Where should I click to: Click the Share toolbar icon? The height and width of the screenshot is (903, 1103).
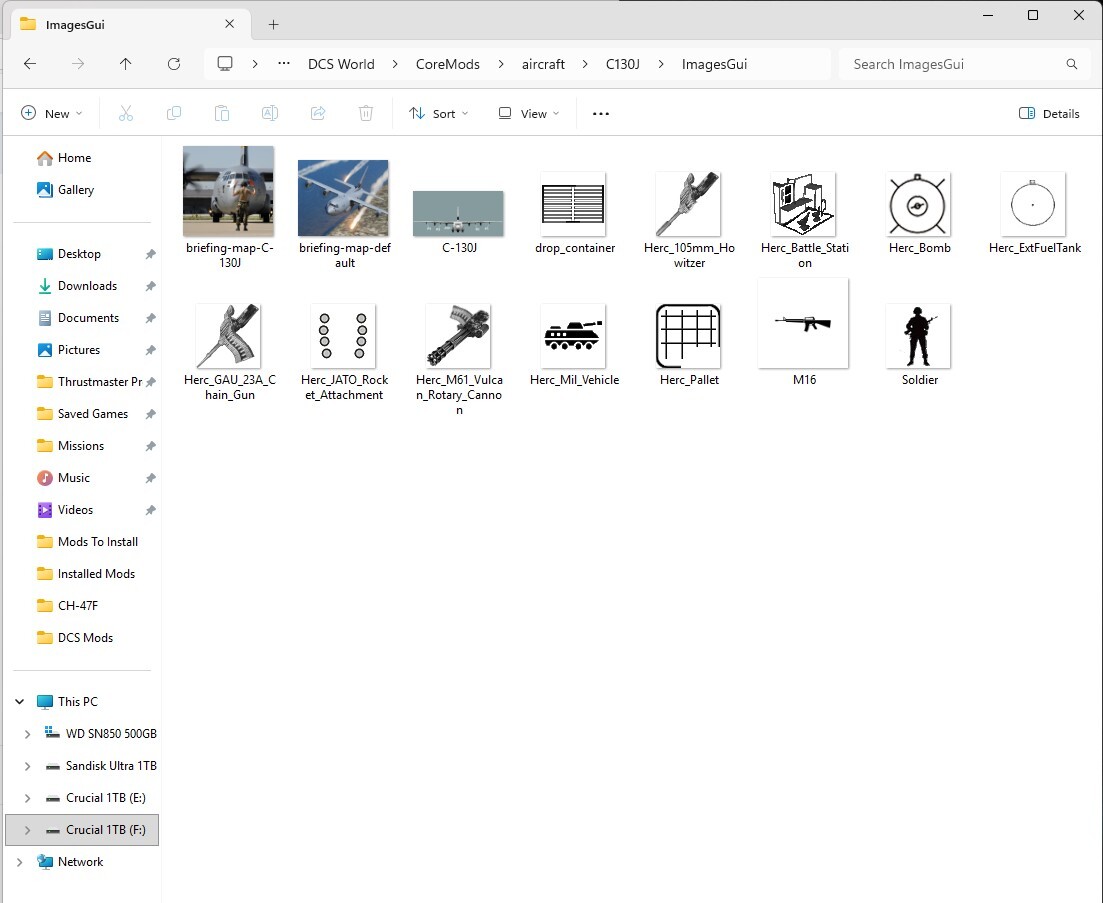tap(318, 113)
